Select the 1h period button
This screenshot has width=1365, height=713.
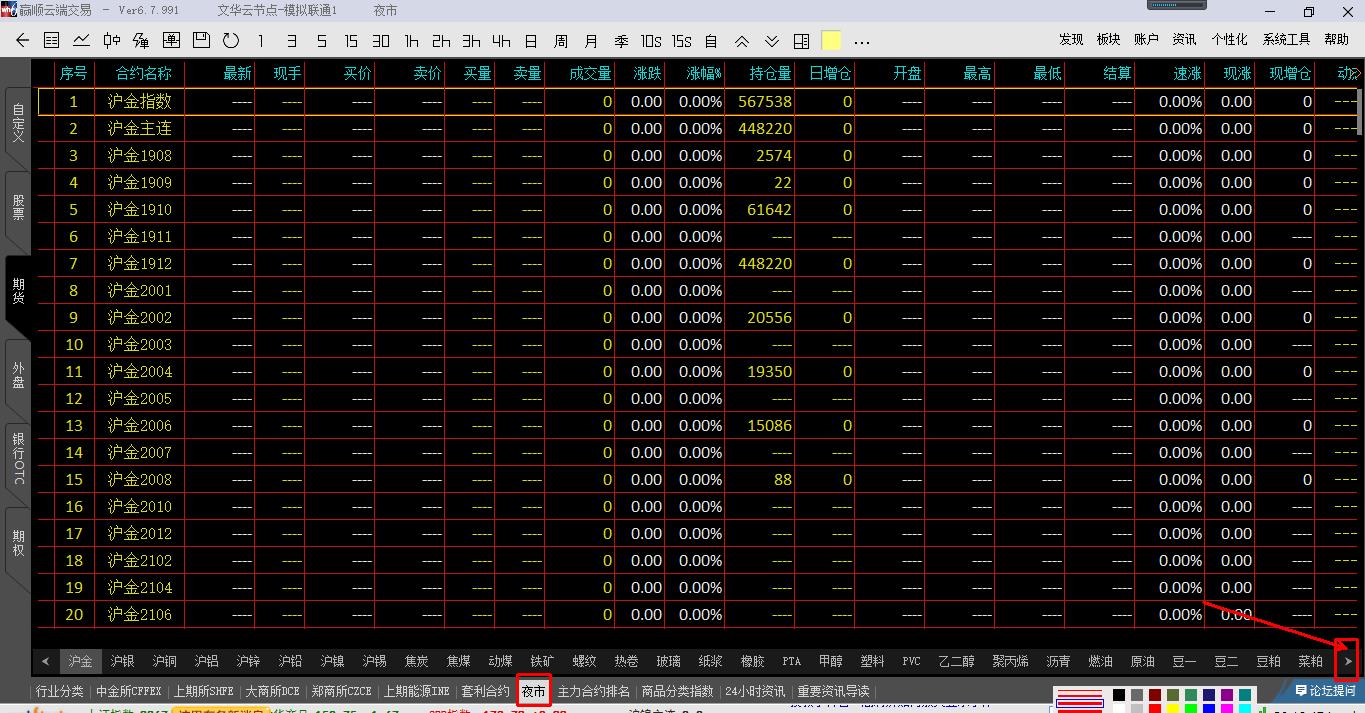point(411,41)
